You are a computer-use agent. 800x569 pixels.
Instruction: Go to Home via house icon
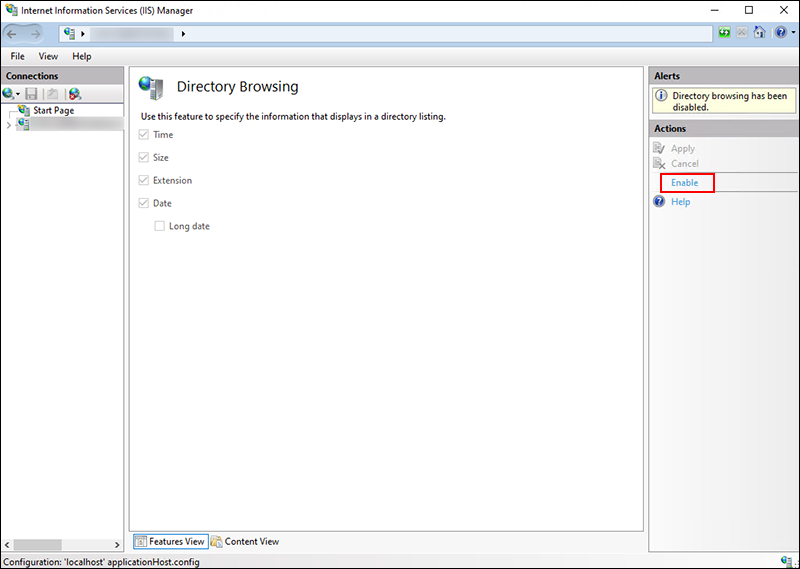760,33
